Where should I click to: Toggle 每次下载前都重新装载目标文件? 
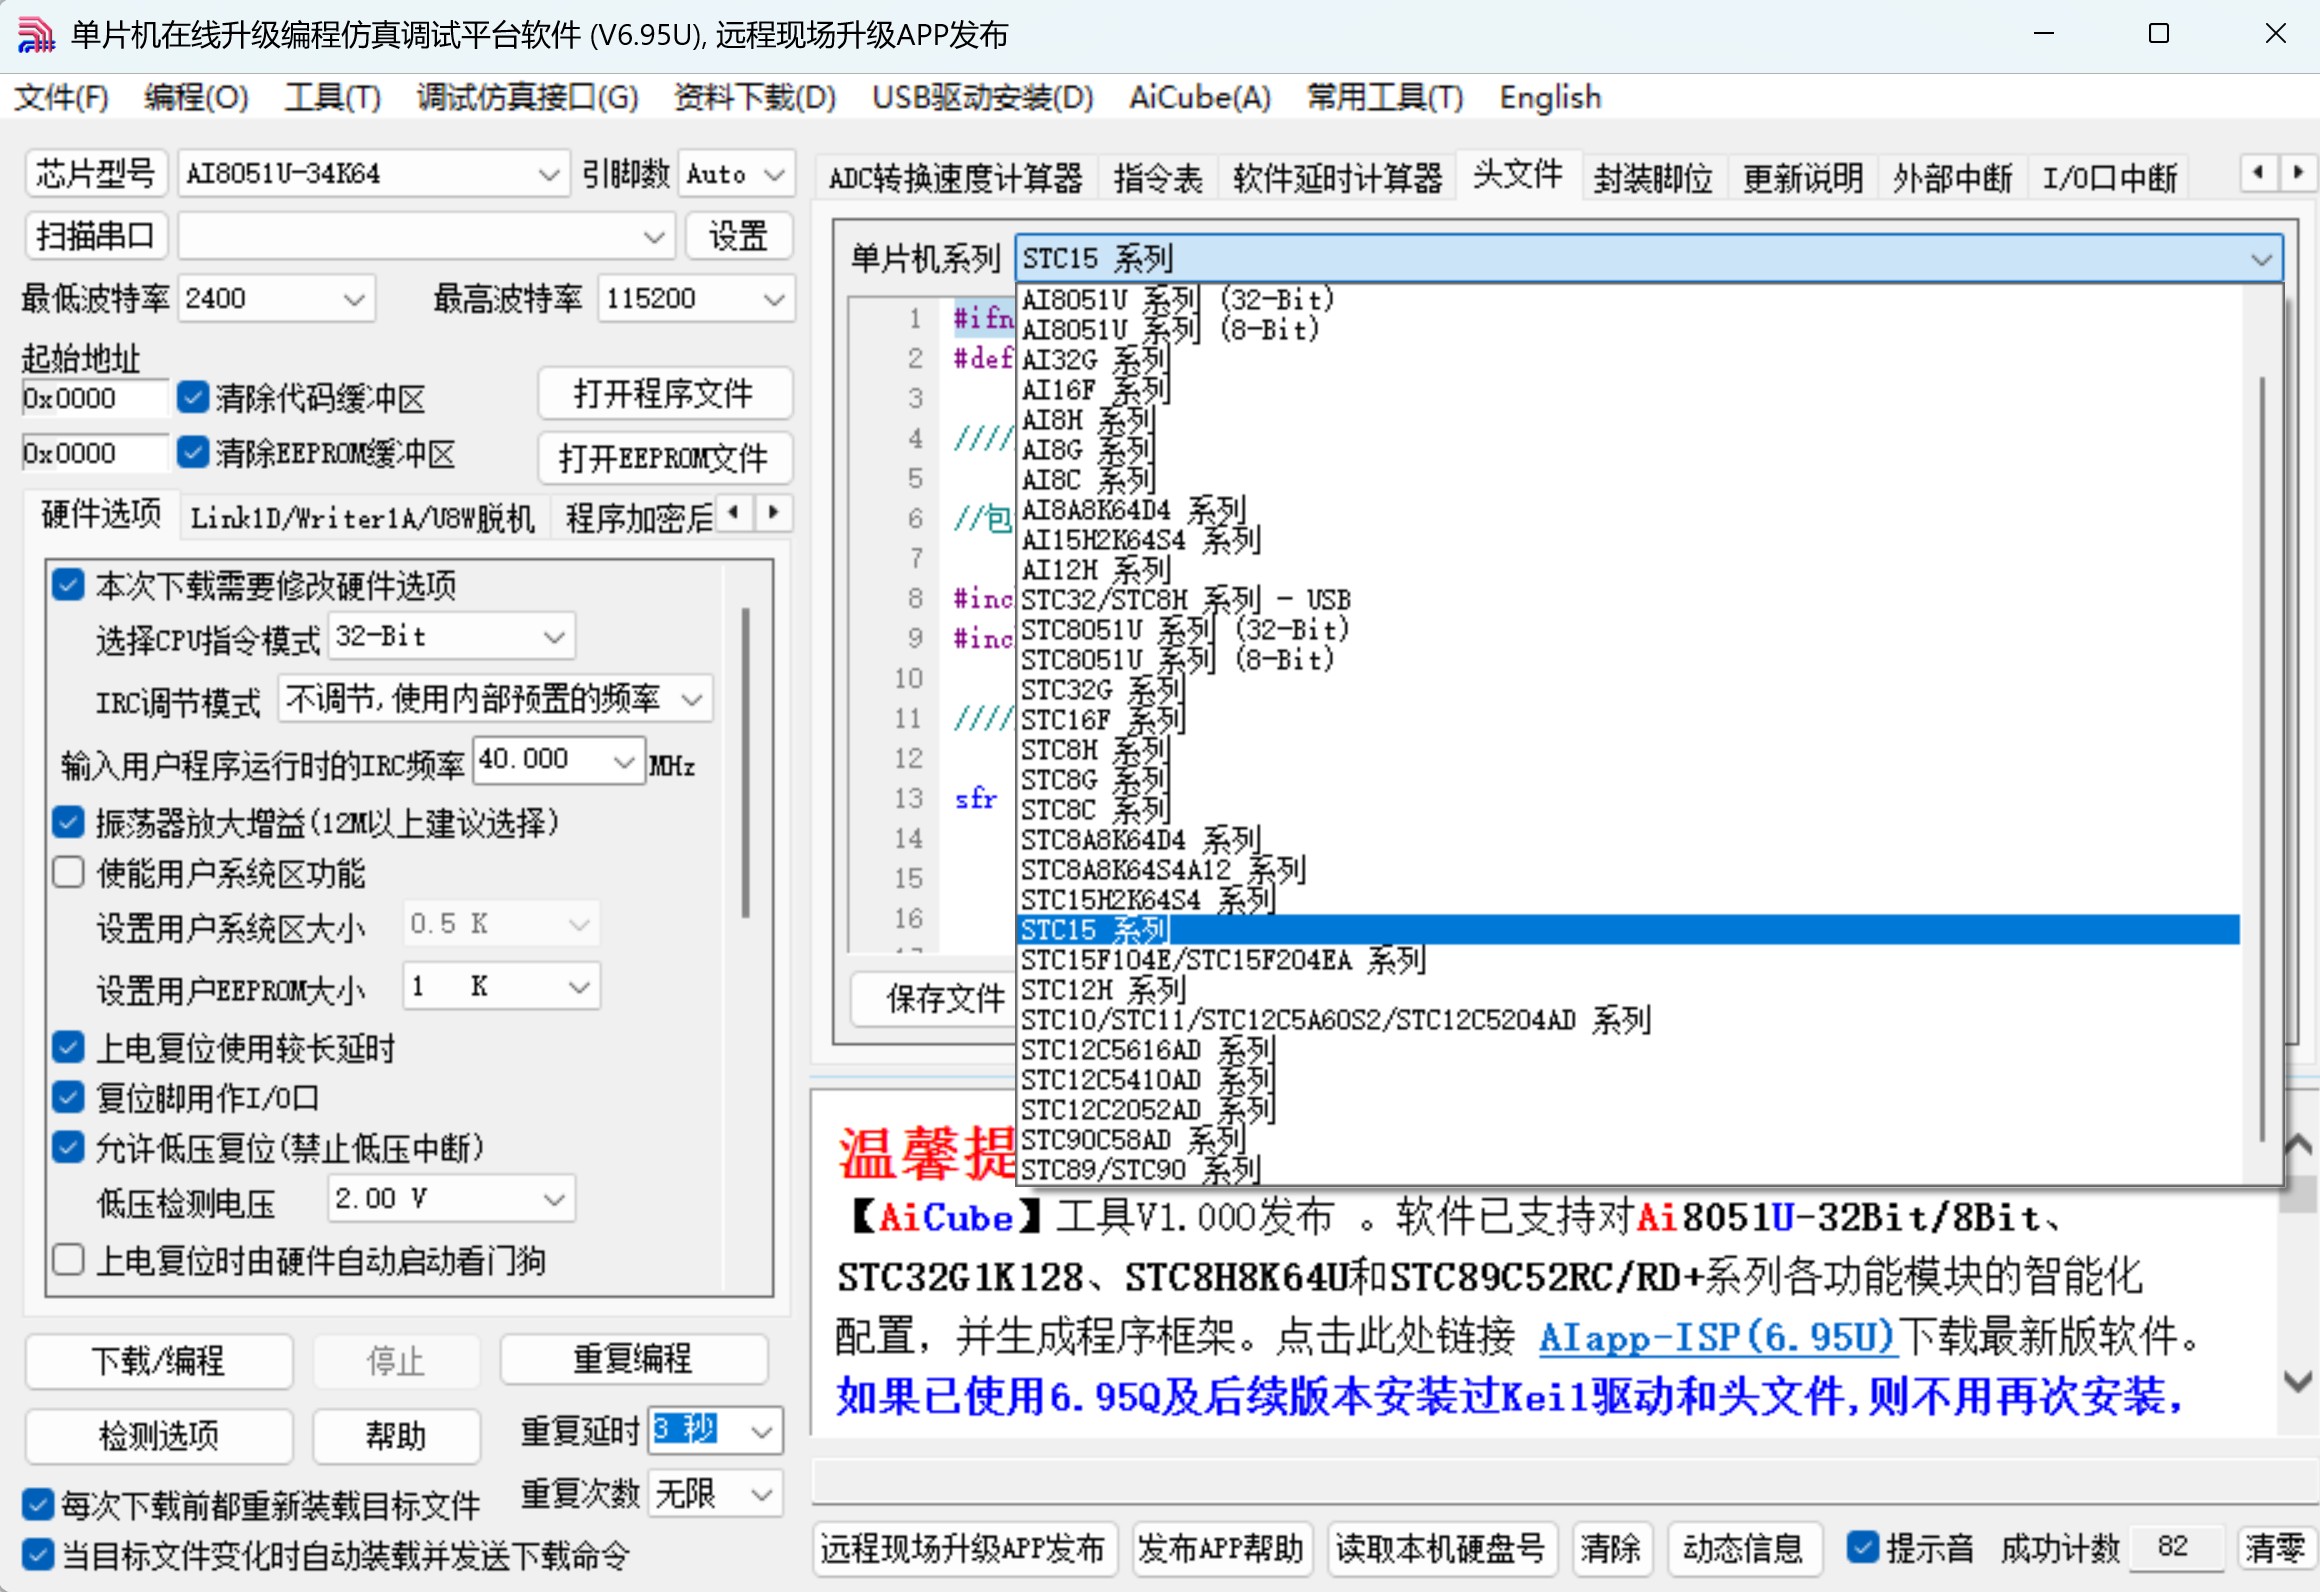tap(38, 1503)
